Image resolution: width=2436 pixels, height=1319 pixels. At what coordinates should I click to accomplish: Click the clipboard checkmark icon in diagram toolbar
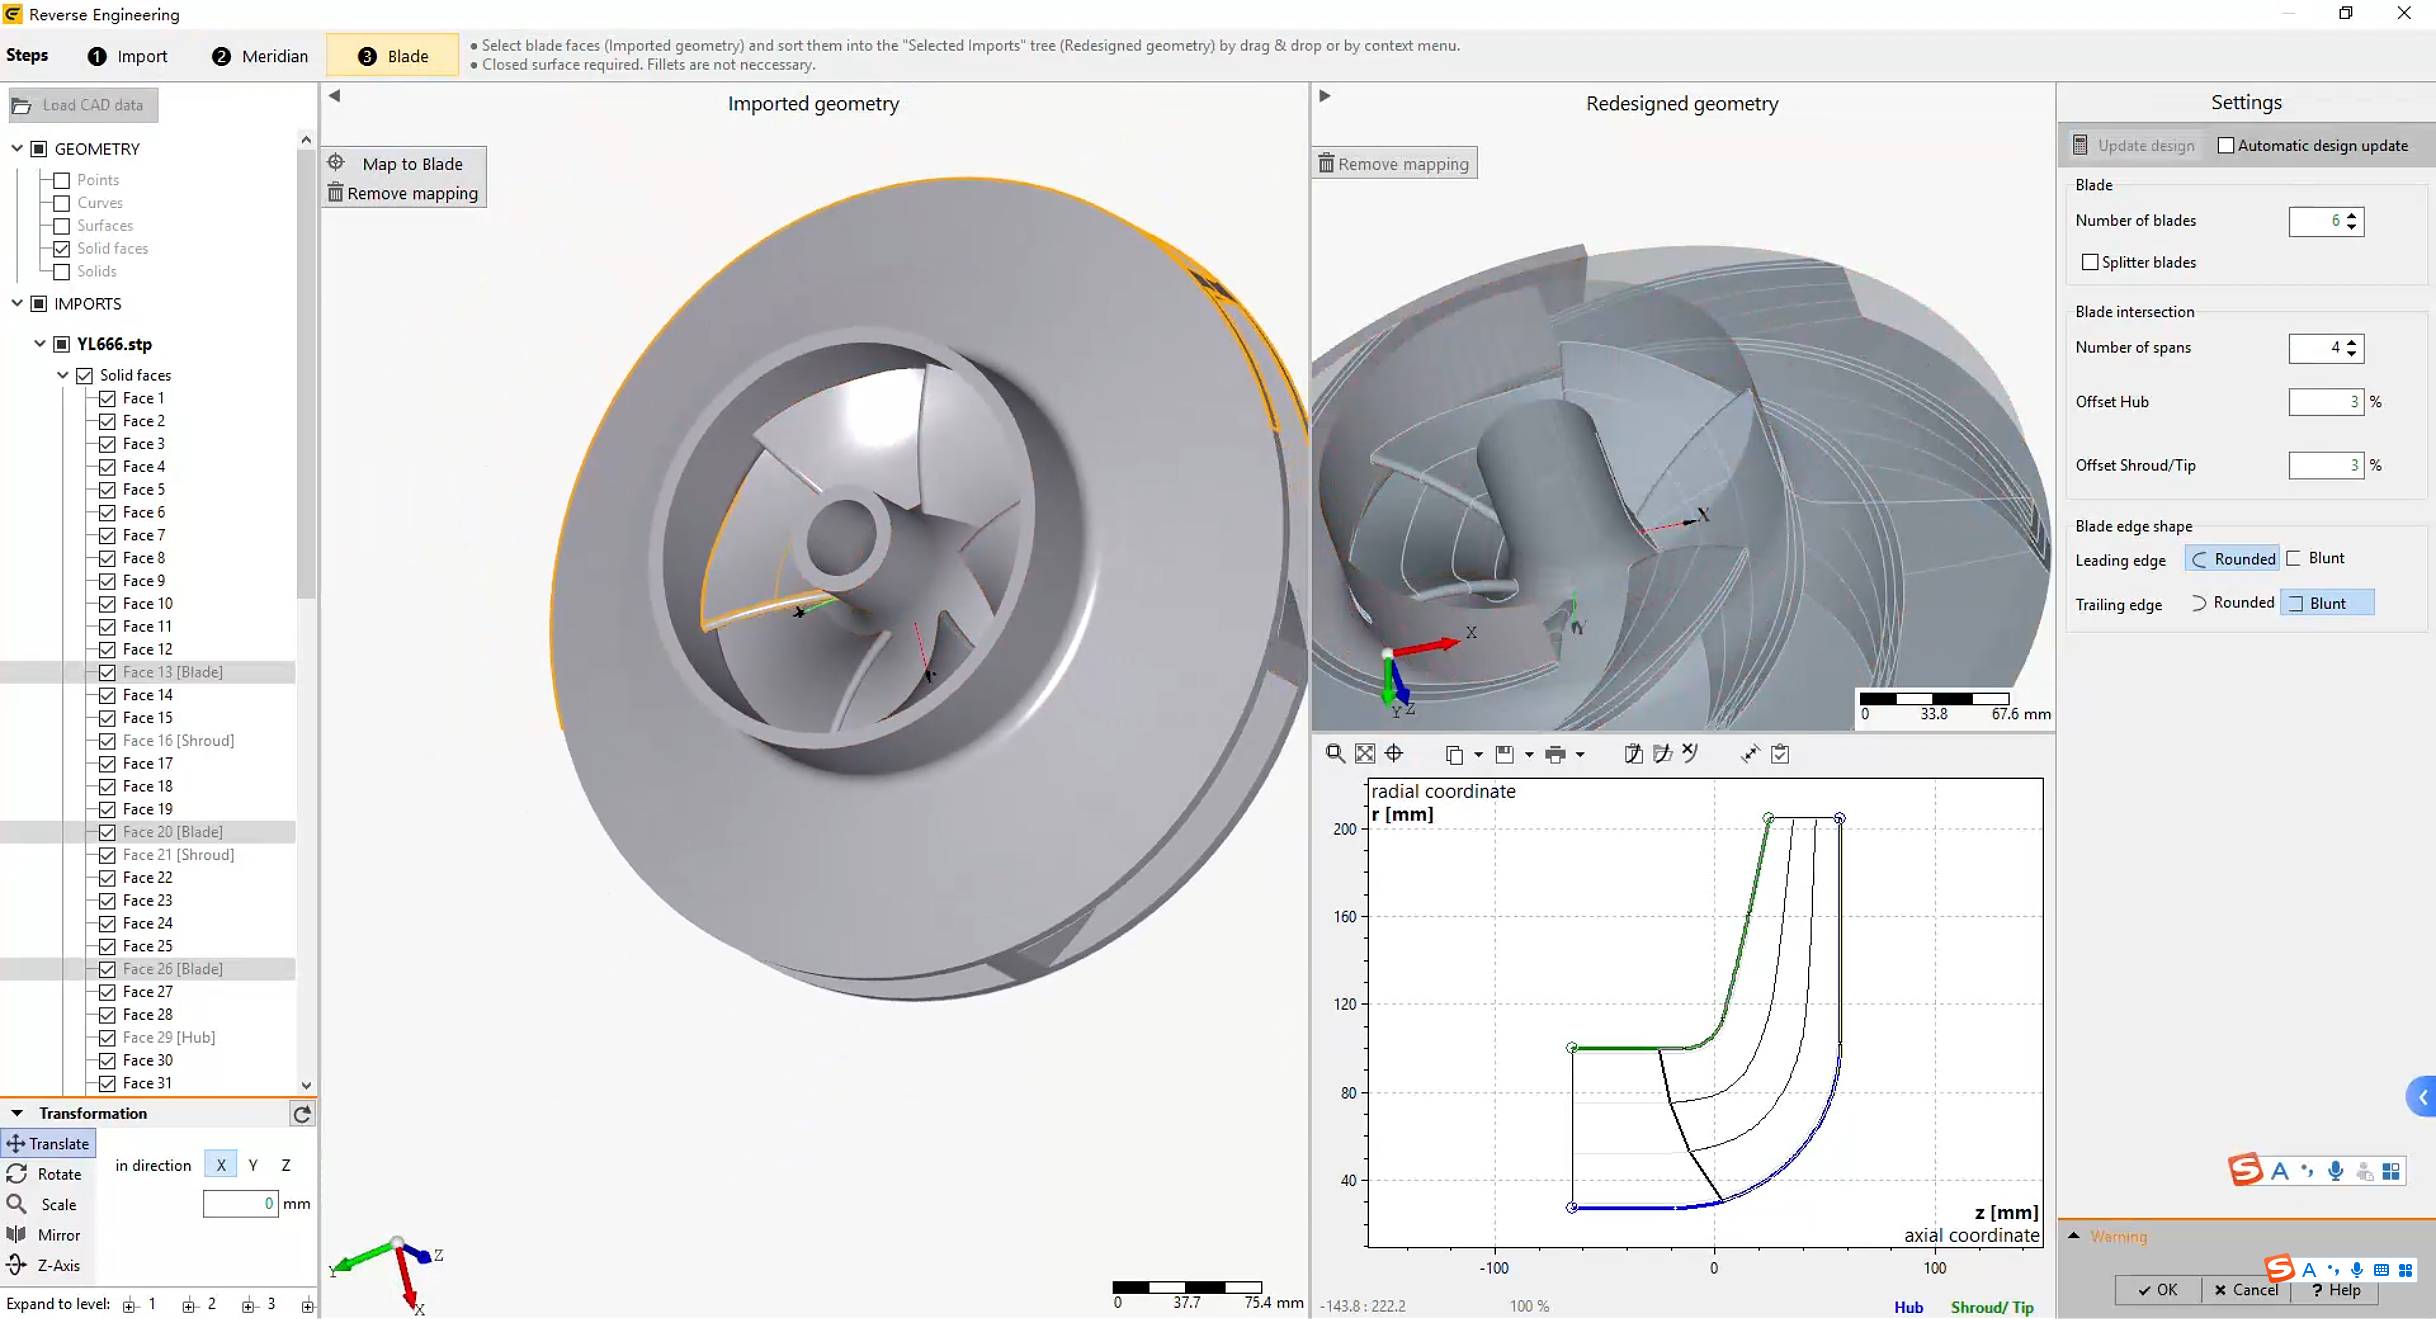click(1780, 754)
